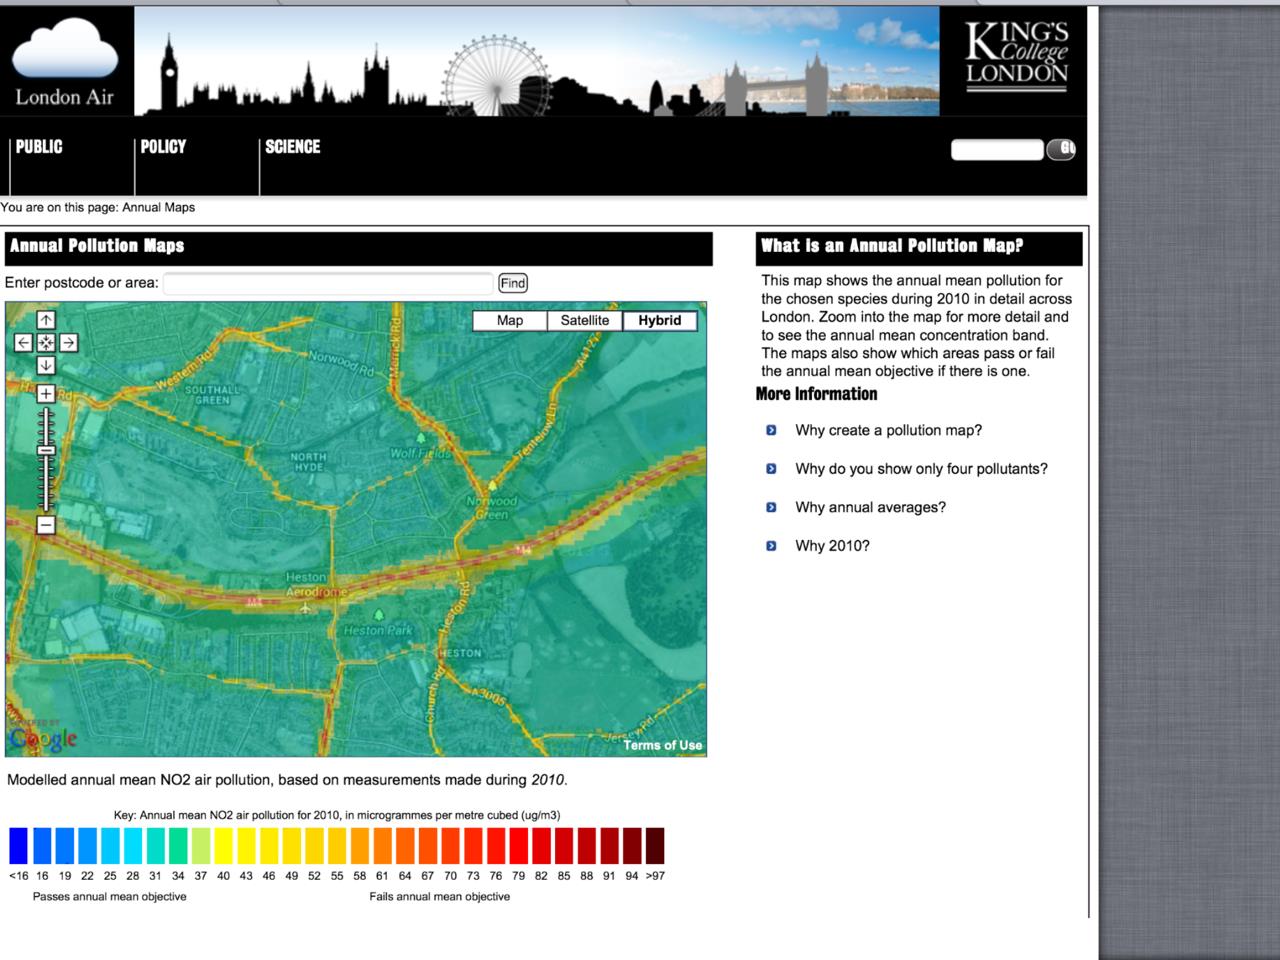Click the London Air cloud logo
Image resolution: width=1280 pixels, height=960 pixels.
65,60
